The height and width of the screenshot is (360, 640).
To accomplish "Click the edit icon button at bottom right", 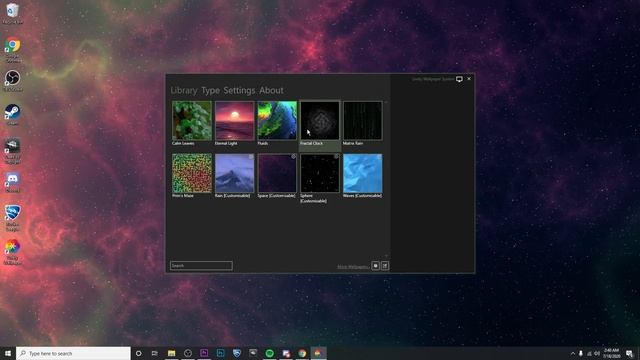I will tap(385, 266).
